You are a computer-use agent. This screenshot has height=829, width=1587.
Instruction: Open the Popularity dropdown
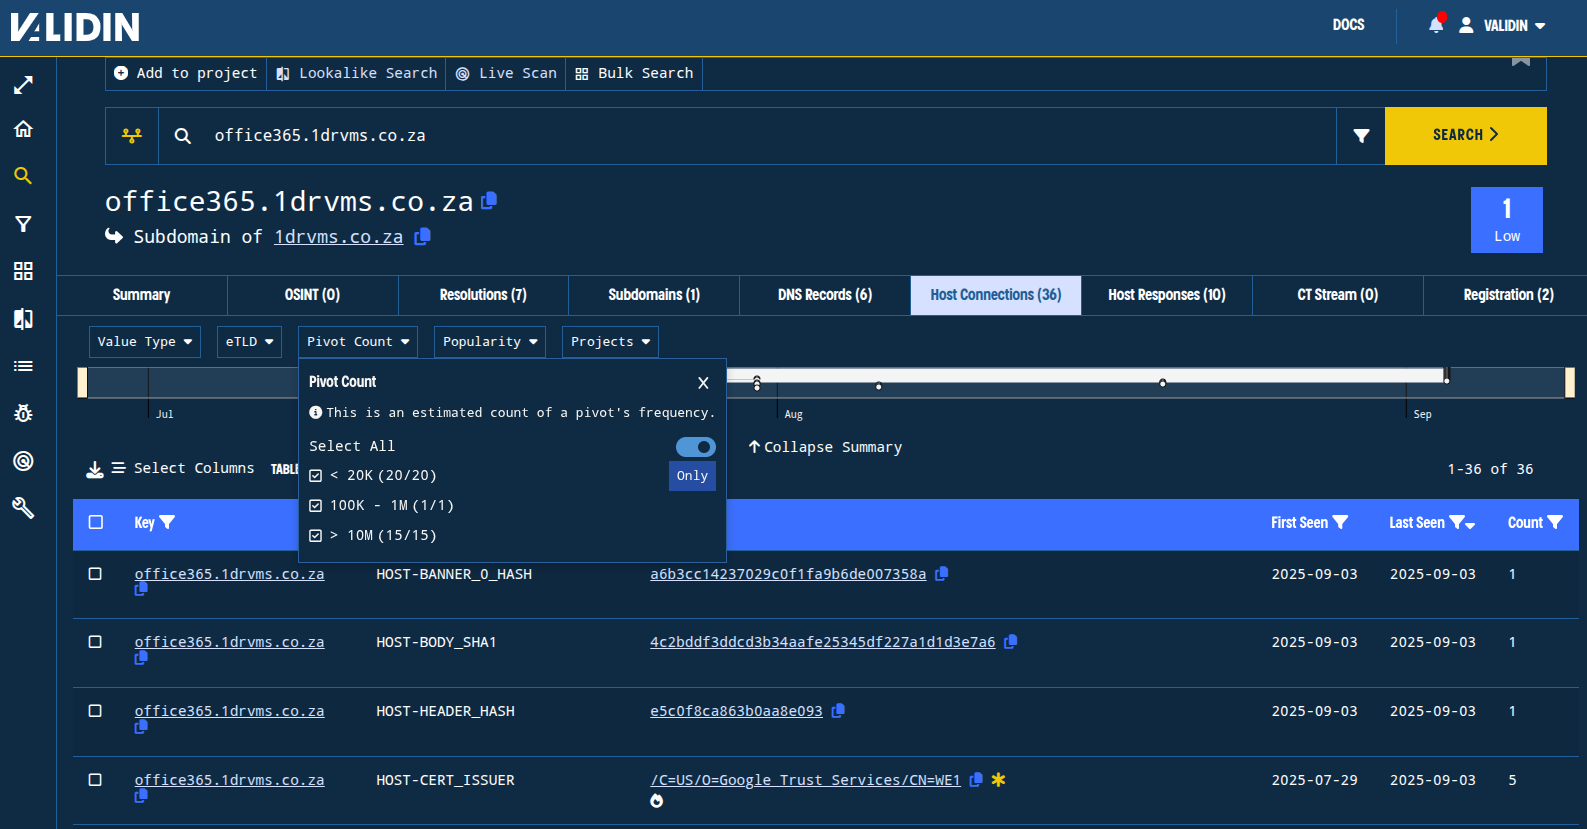coord(490,342)
